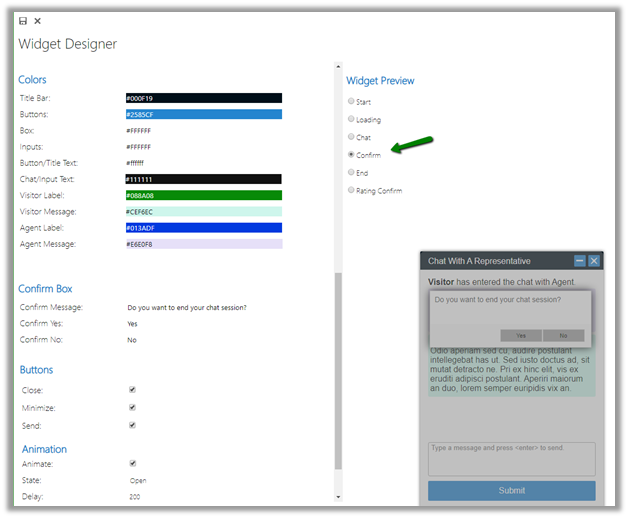
Task: Select the Rating Confirm preview option
Action: [x=351, y=190]
